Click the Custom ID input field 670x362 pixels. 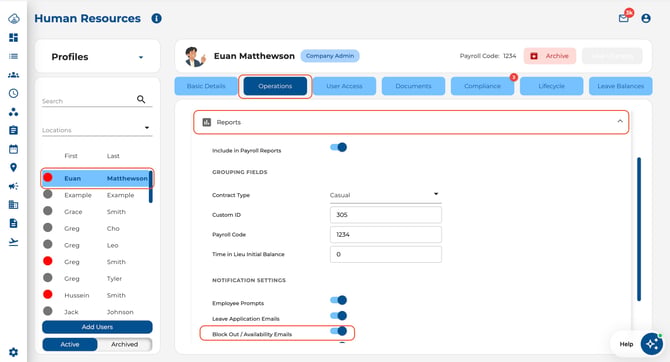(386, 215)
